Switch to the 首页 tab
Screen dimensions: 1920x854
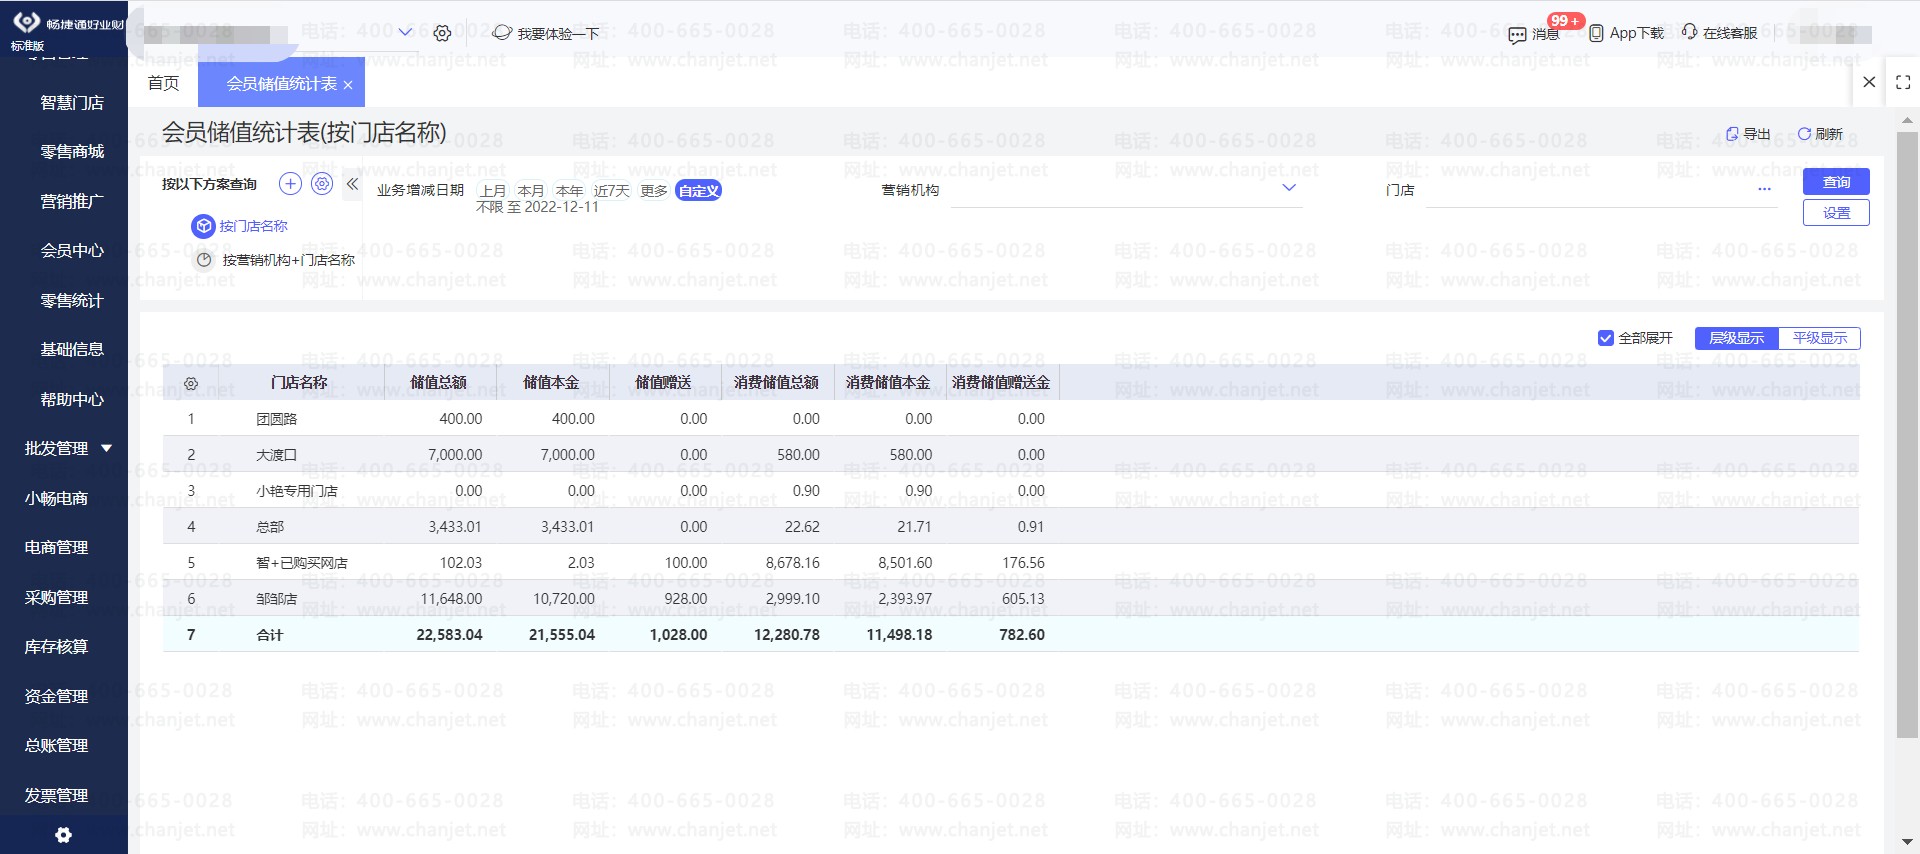163,83
